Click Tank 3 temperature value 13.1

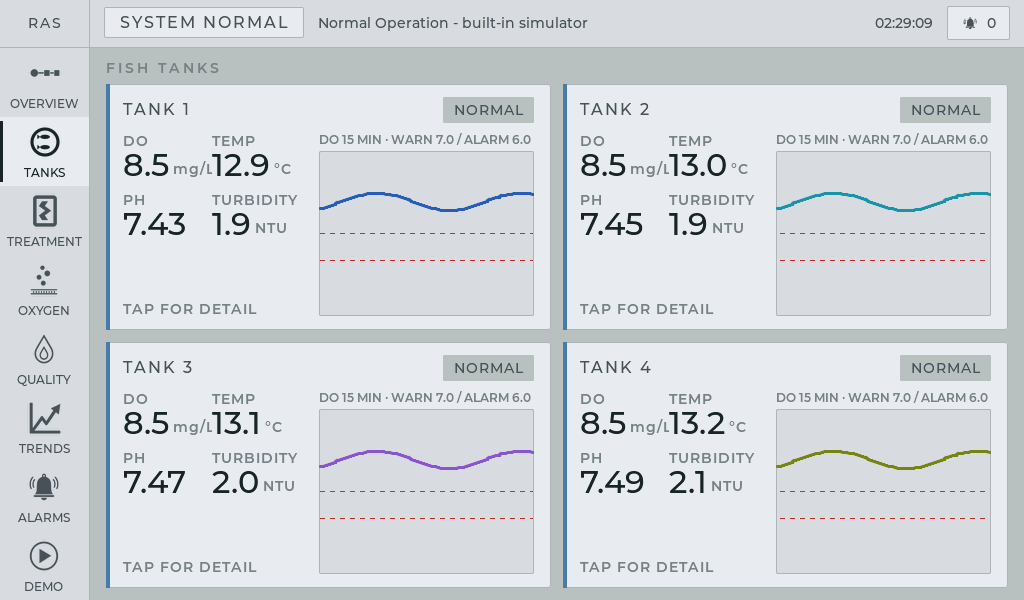click(236, 423)
